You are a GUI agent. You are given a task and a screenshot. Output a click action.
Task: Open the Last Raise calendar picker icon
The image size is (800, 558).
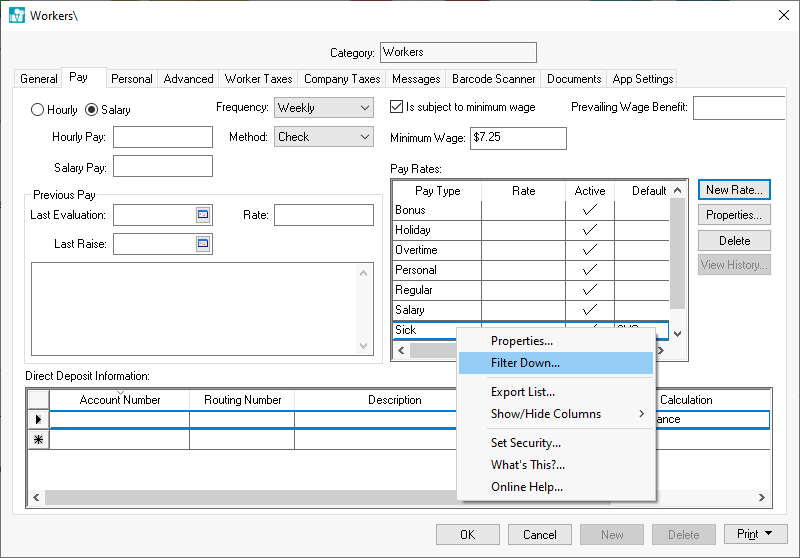pos(203,243)
